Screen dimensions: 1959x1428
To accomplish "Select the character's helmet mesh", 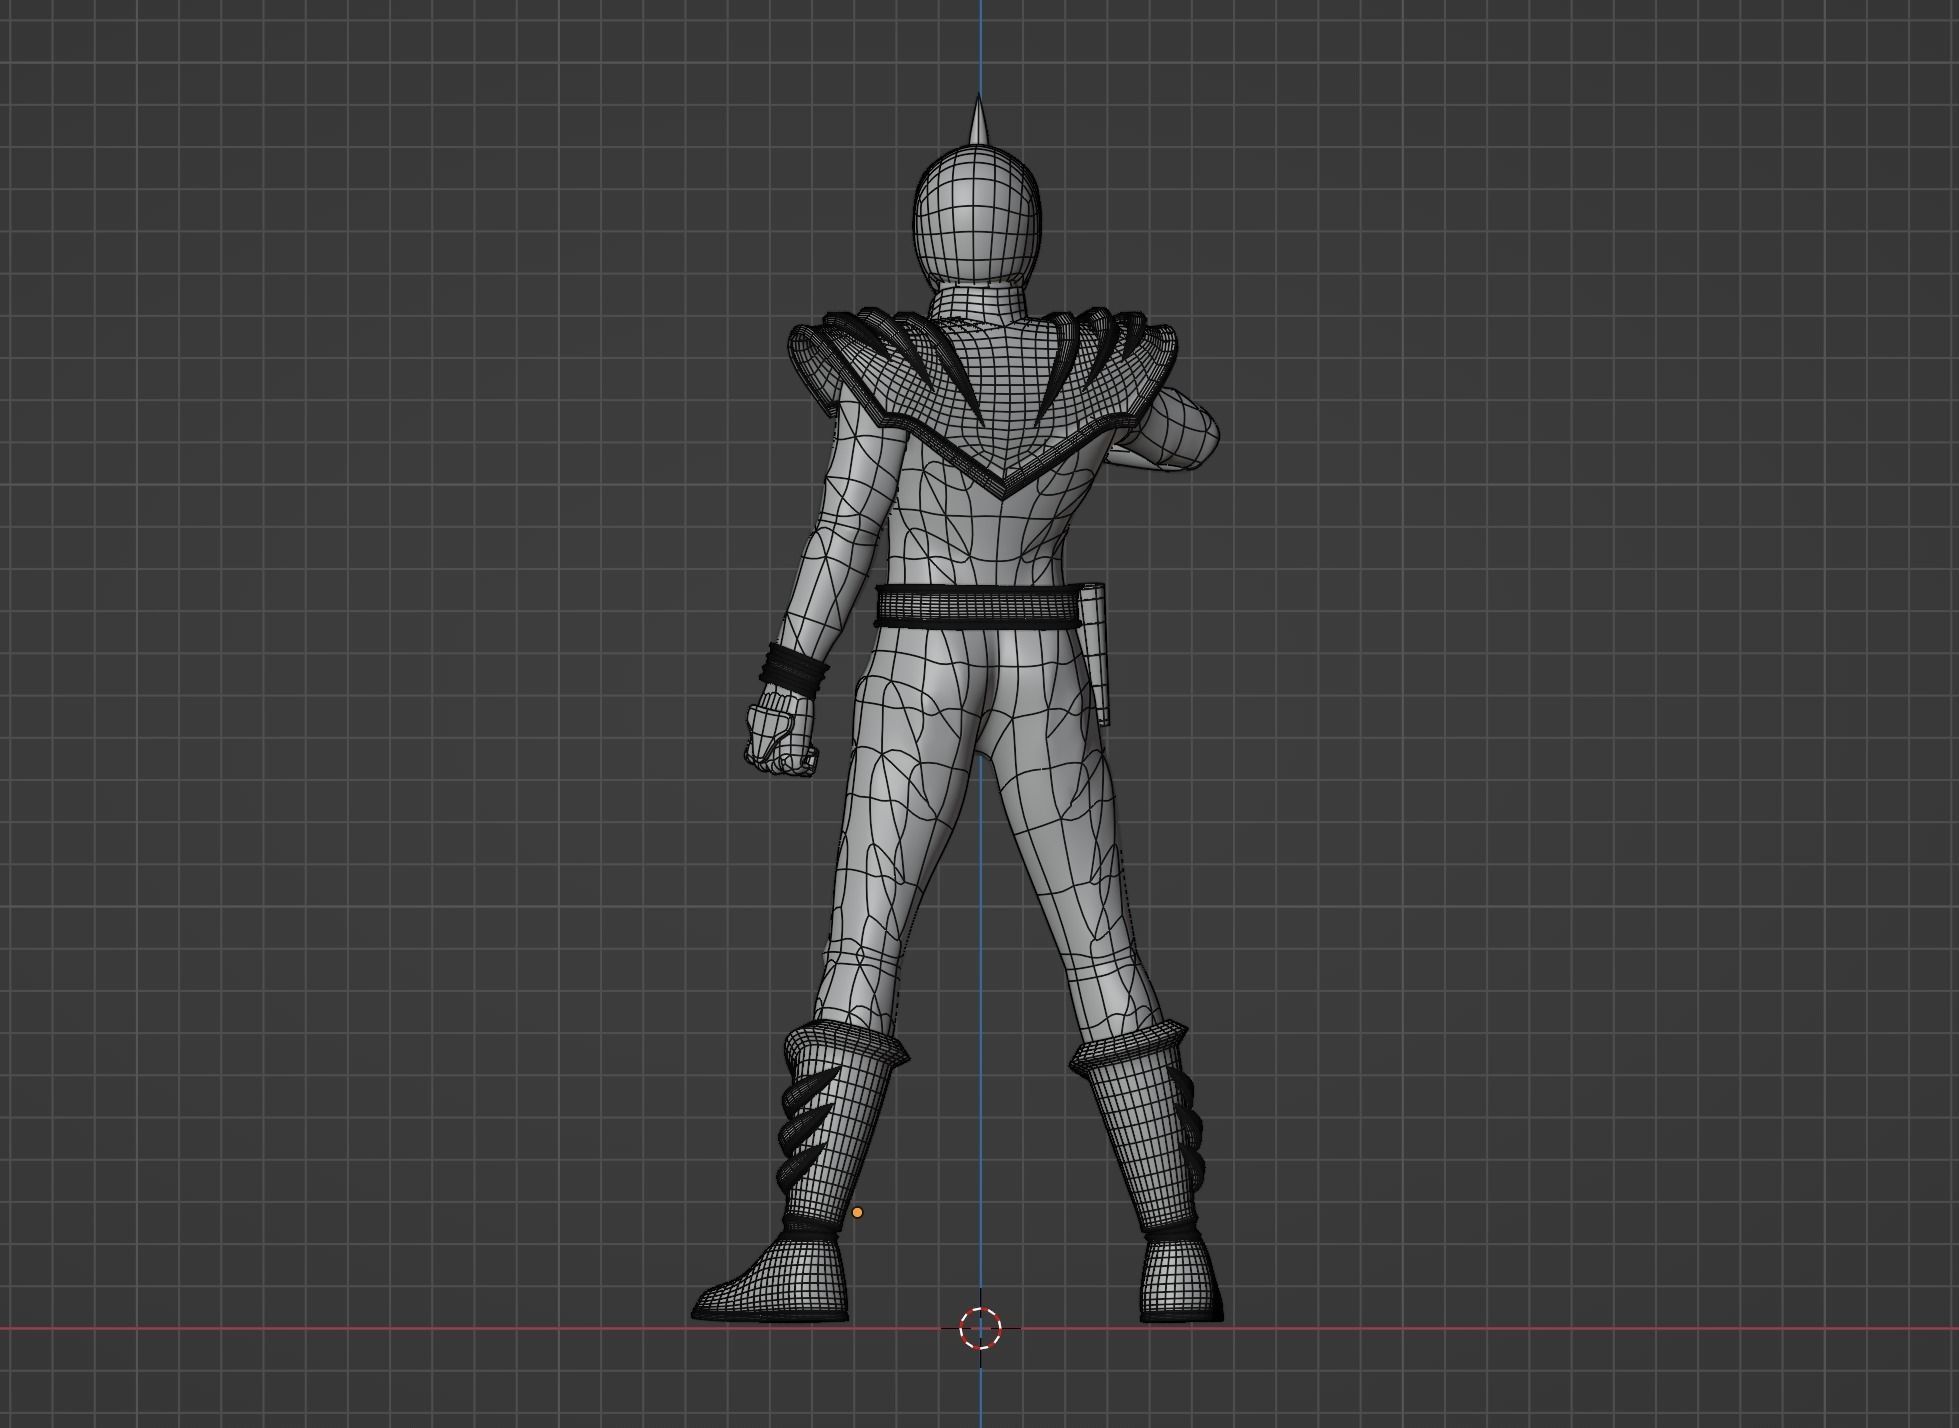I will [x=977, y=219].
